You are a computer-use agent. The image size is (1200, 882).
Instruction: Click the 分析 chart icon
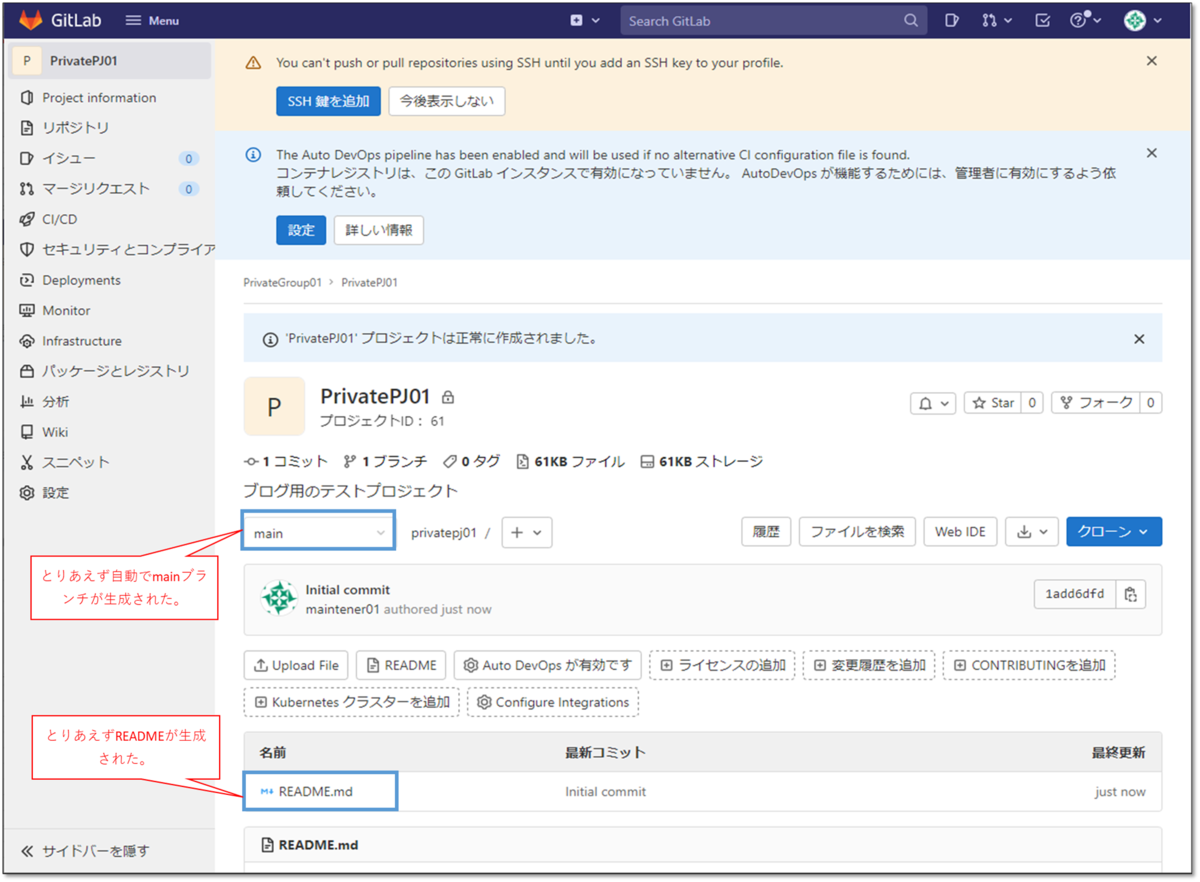pyautogui.click(x=27, y=401)
